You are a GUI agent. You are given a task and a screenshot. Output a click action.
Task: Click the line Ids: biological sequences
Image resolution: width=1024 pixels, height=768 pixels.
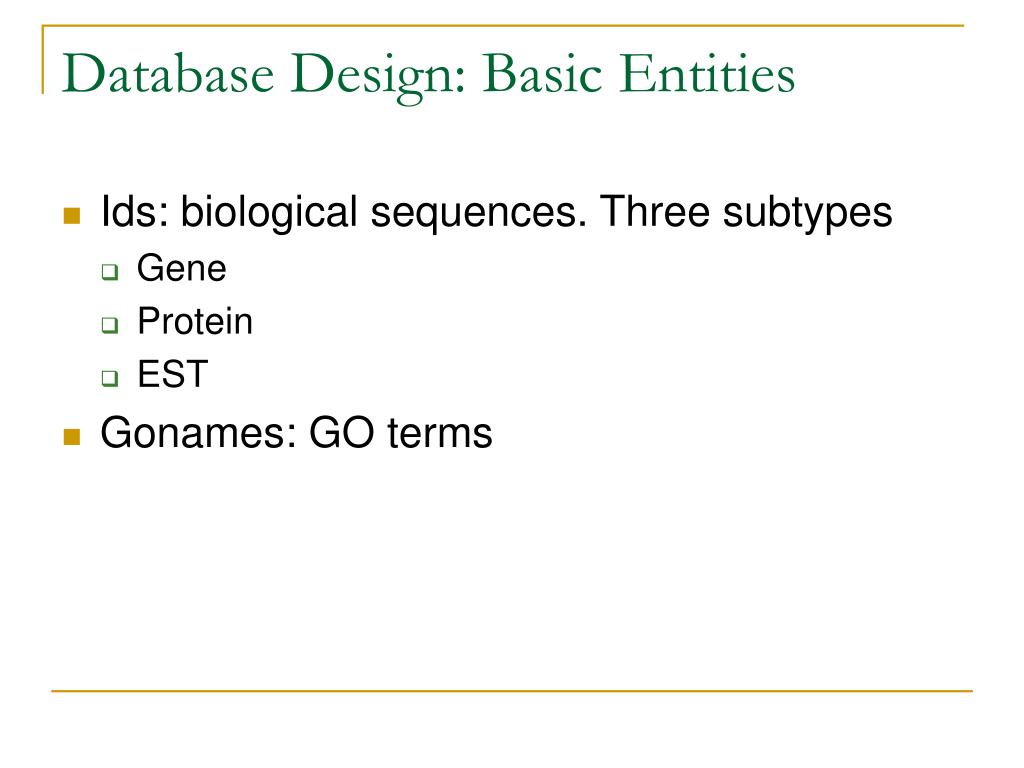coord(496,213)
